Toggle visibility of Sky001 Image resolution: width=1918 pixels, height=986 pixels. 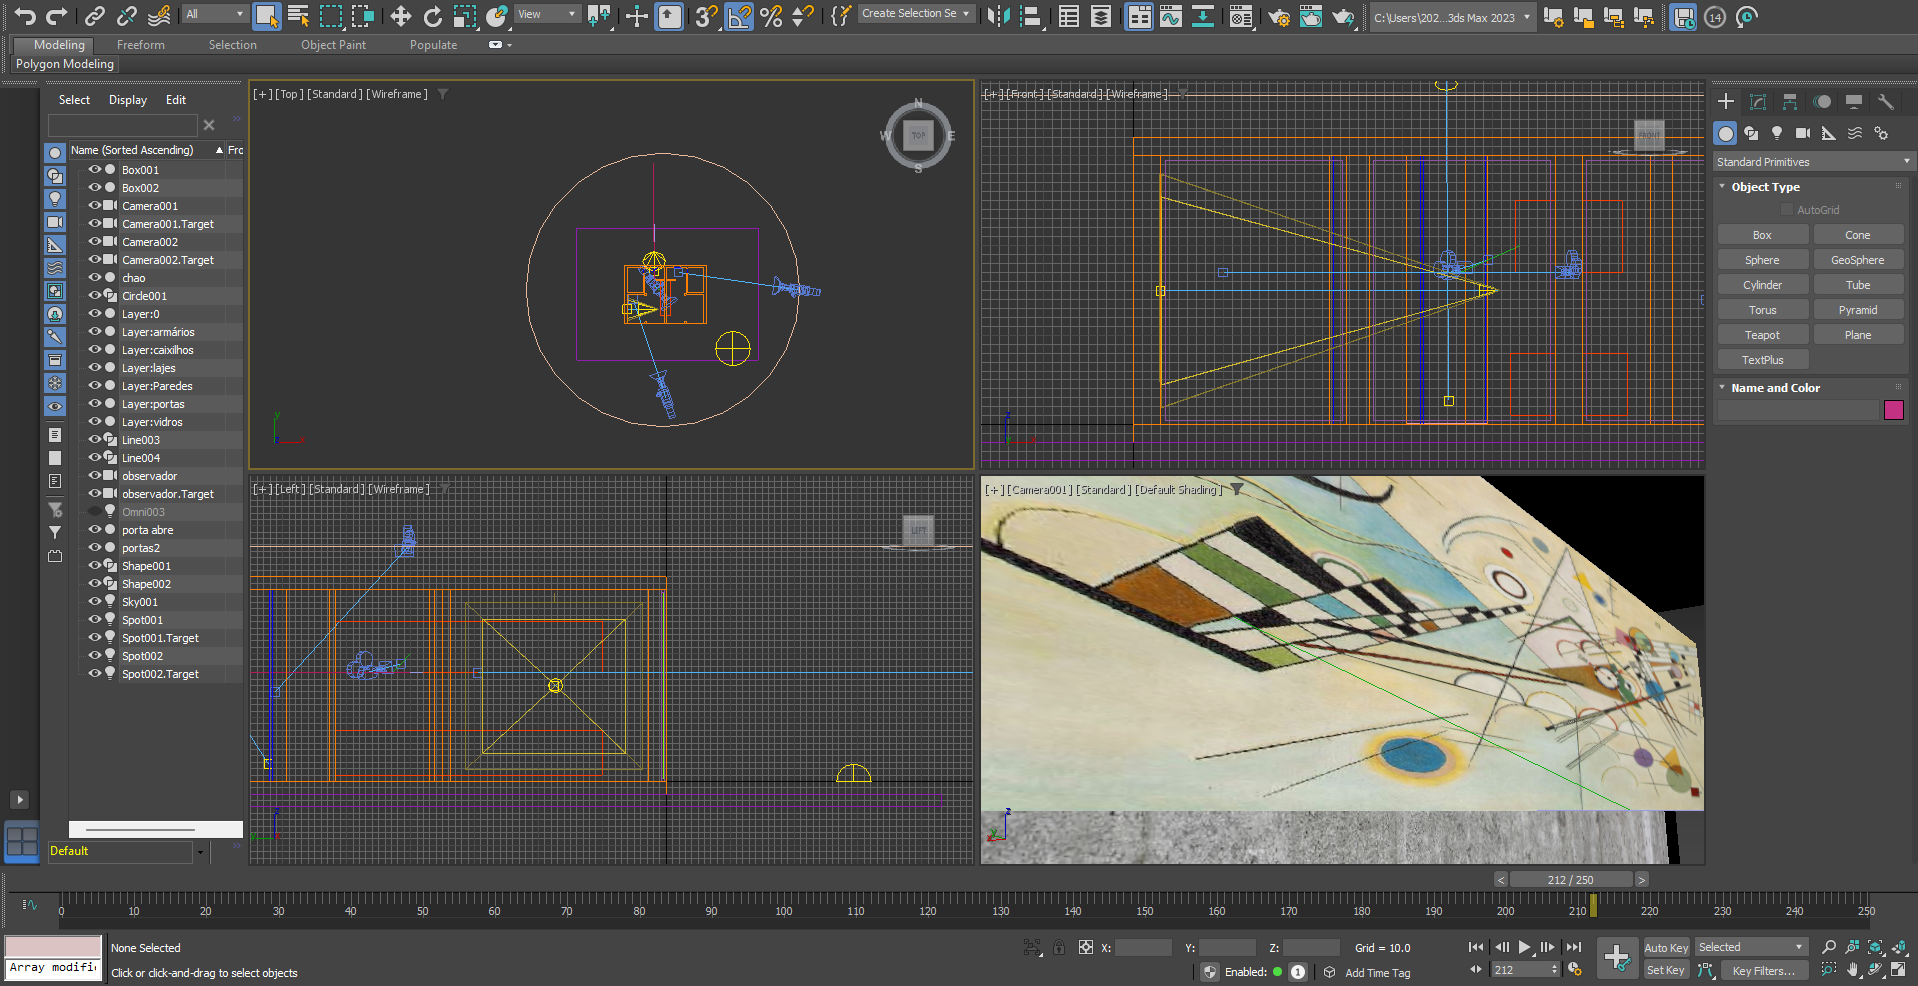click(95, 602)
